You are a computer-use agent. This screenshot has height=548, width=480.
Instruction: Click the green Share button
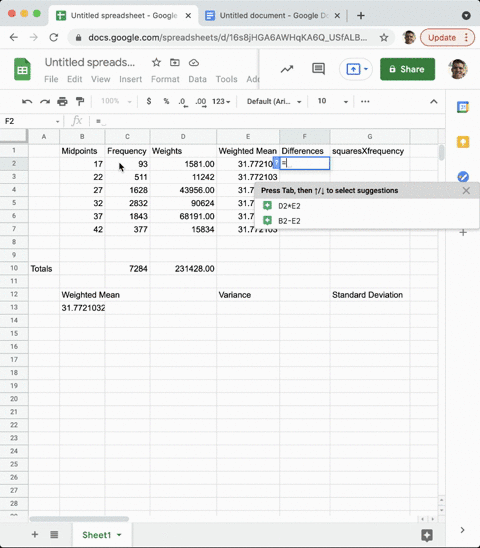[x=407, y=69]
